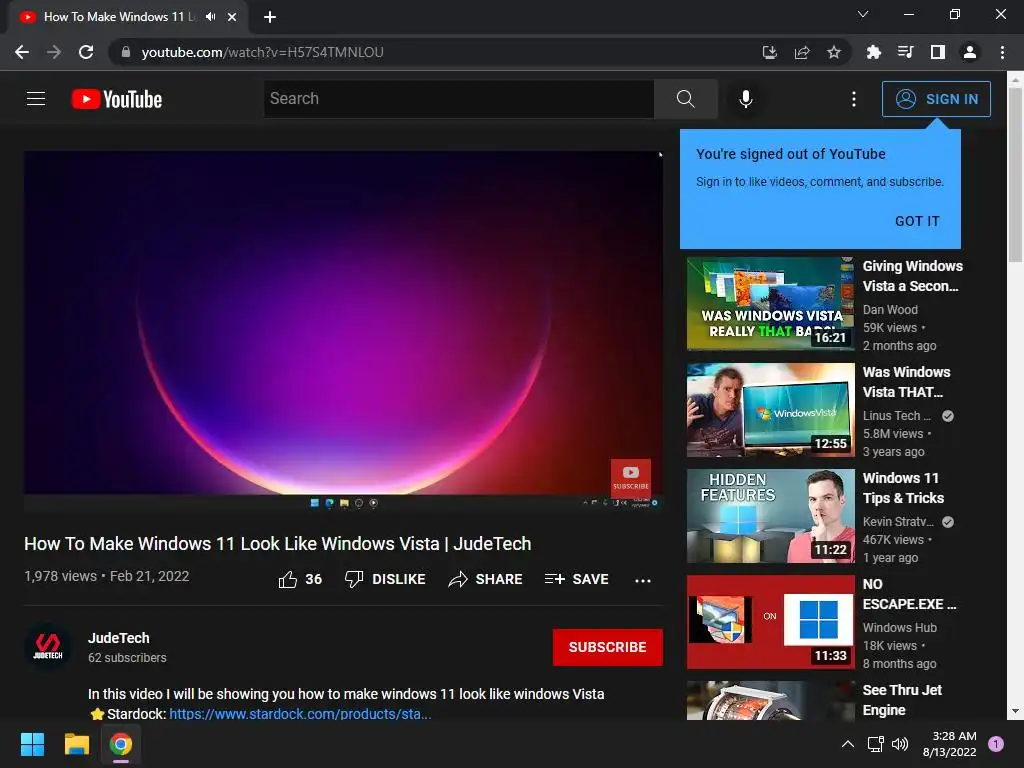Screen dimensions: 1024x768
Task: Show hidden tray icons chevron
Action: pos(848,744)
